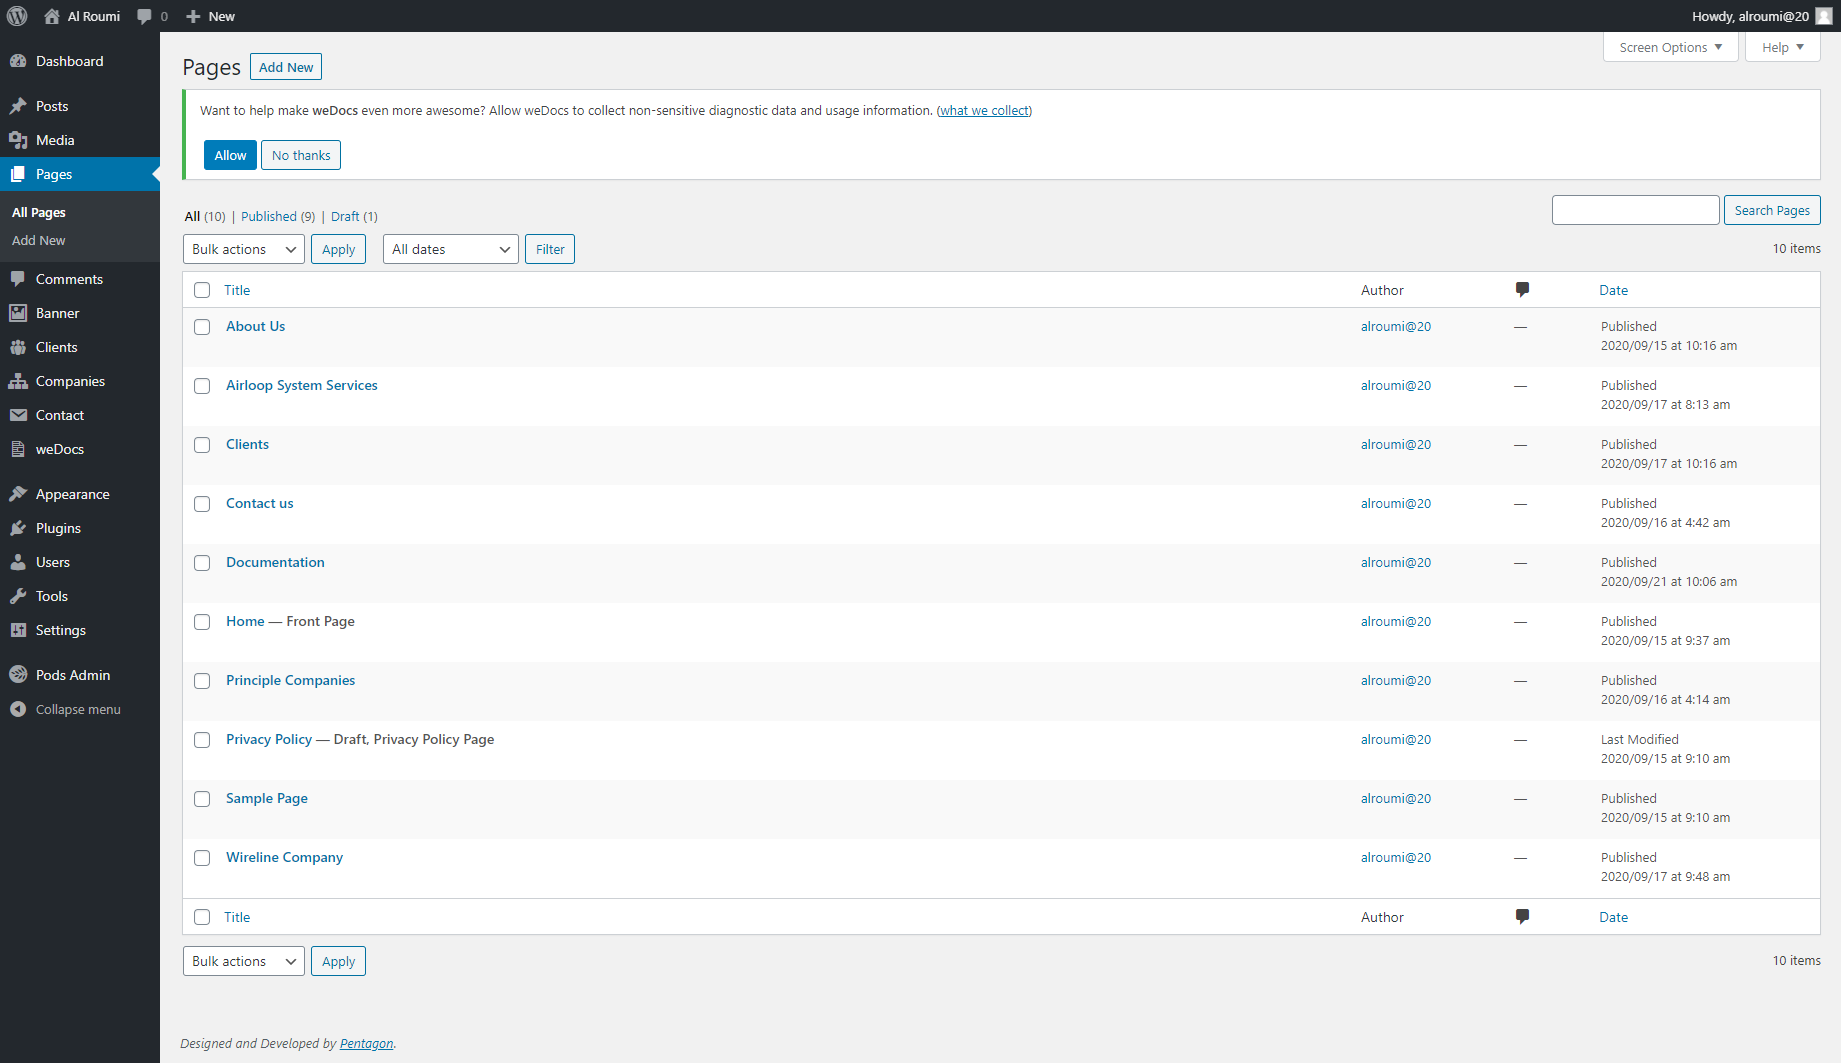
Task: Tick the Wireline Company row checkbox
Action: pyautogui.click(x=202, y=858)
